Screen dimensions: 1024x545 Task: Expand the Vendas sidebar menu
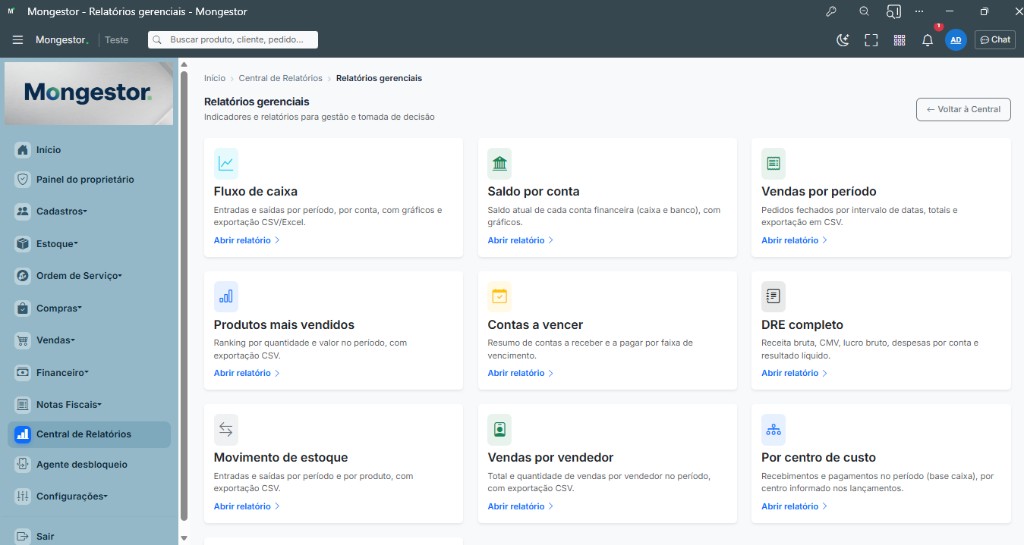coord(89,340)
